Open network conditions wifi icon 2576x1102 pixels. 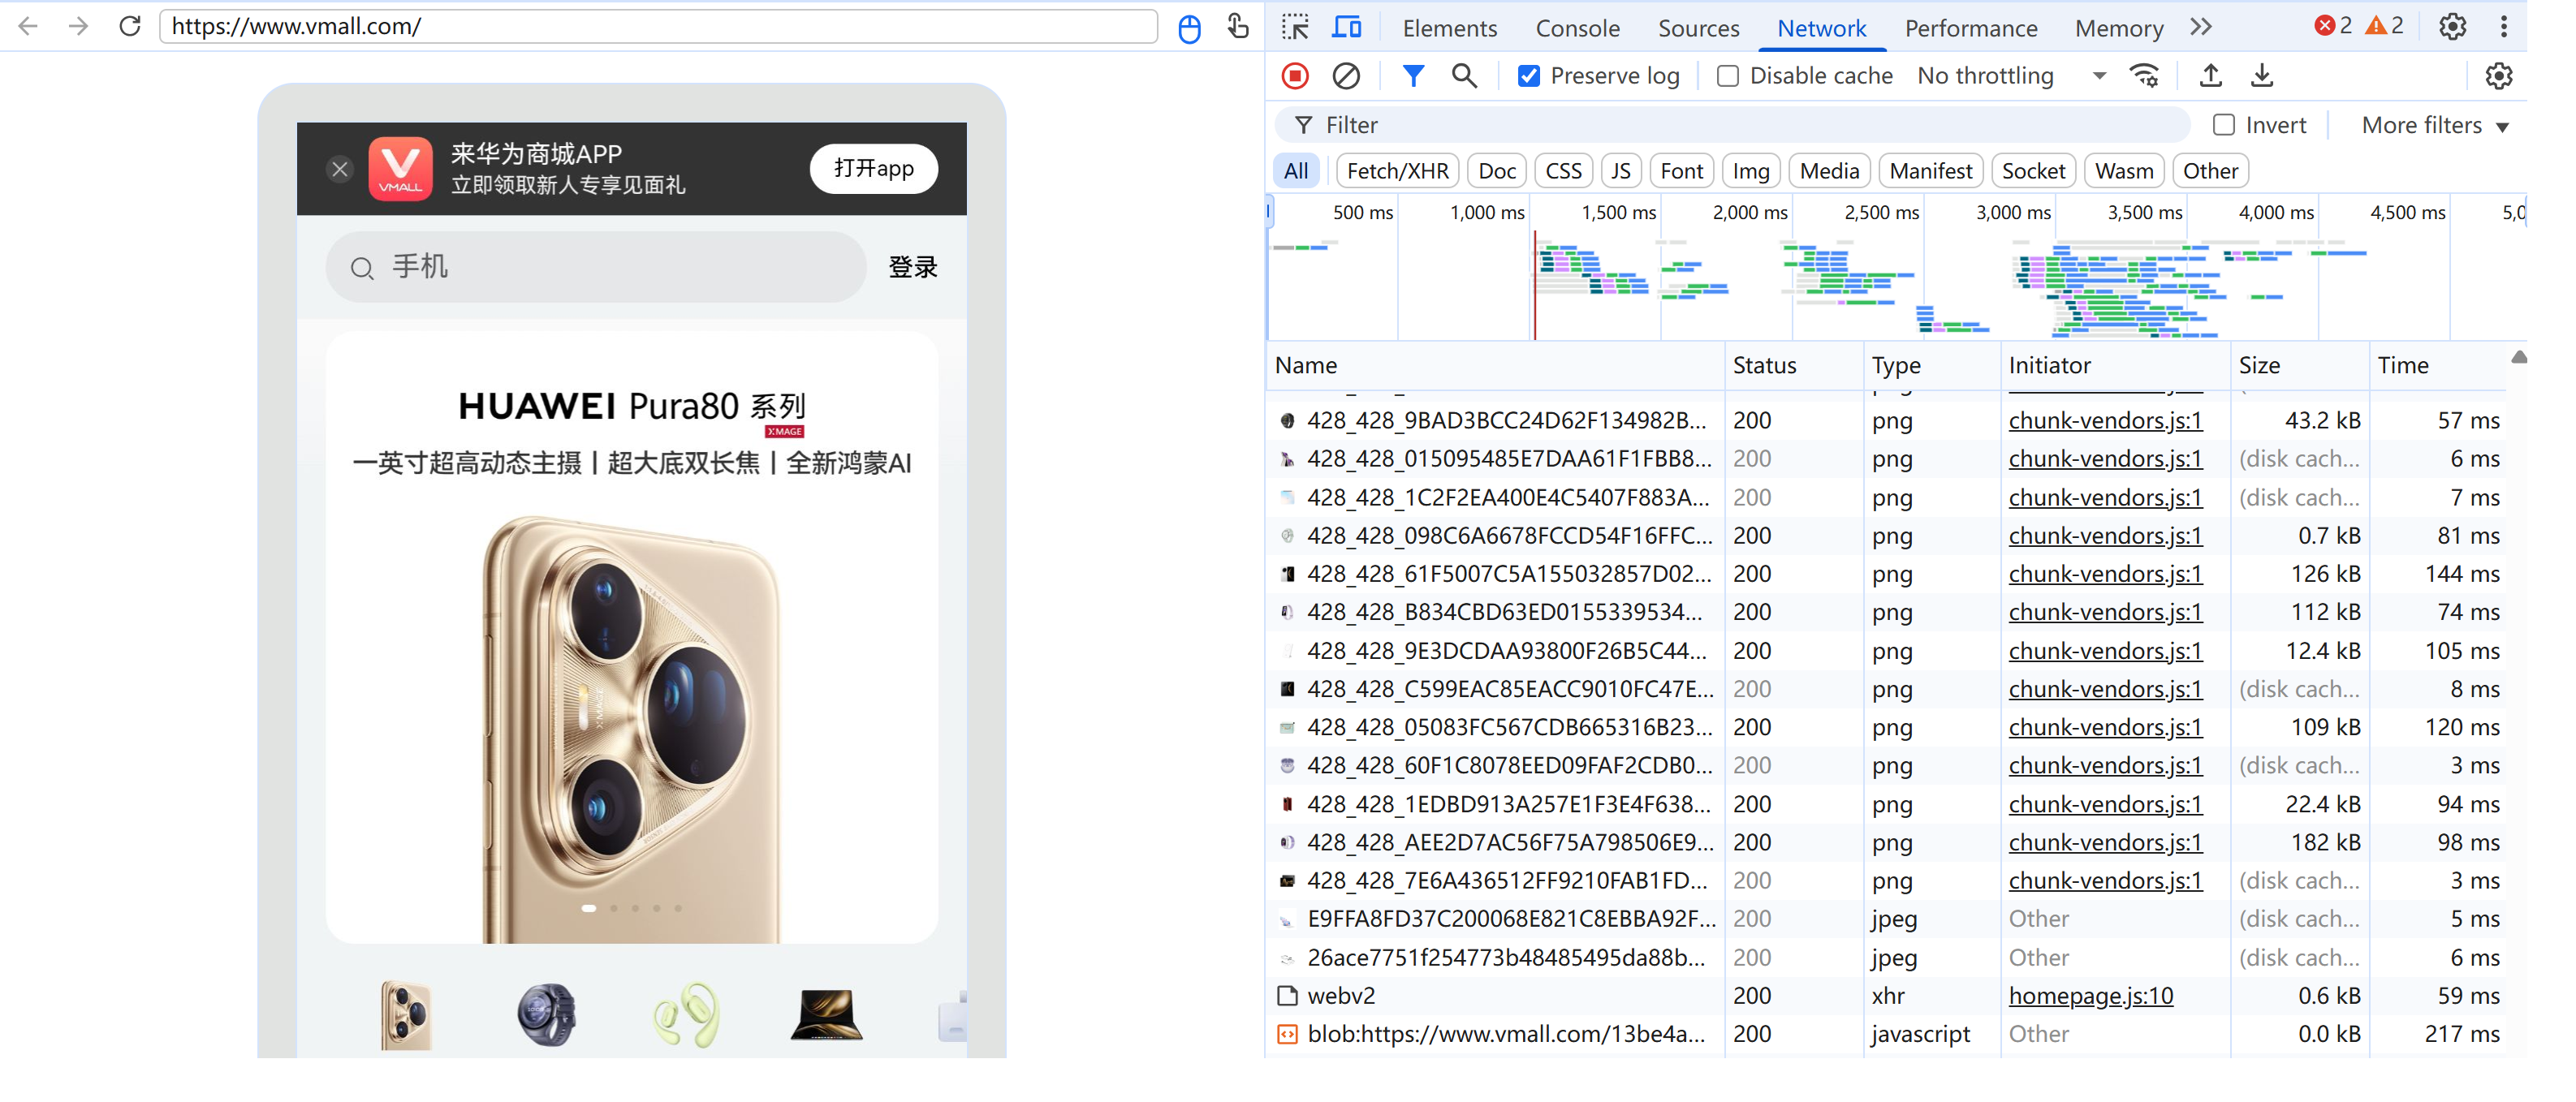(2145, 76)
